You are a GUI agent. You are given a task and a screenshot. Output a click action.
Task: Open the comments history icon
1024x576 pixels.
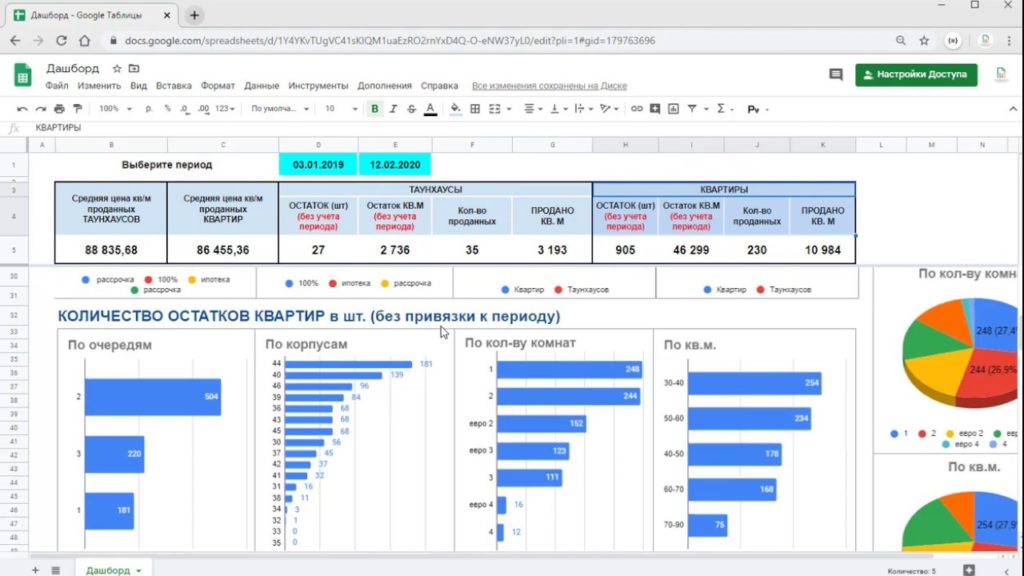point(836,74)
